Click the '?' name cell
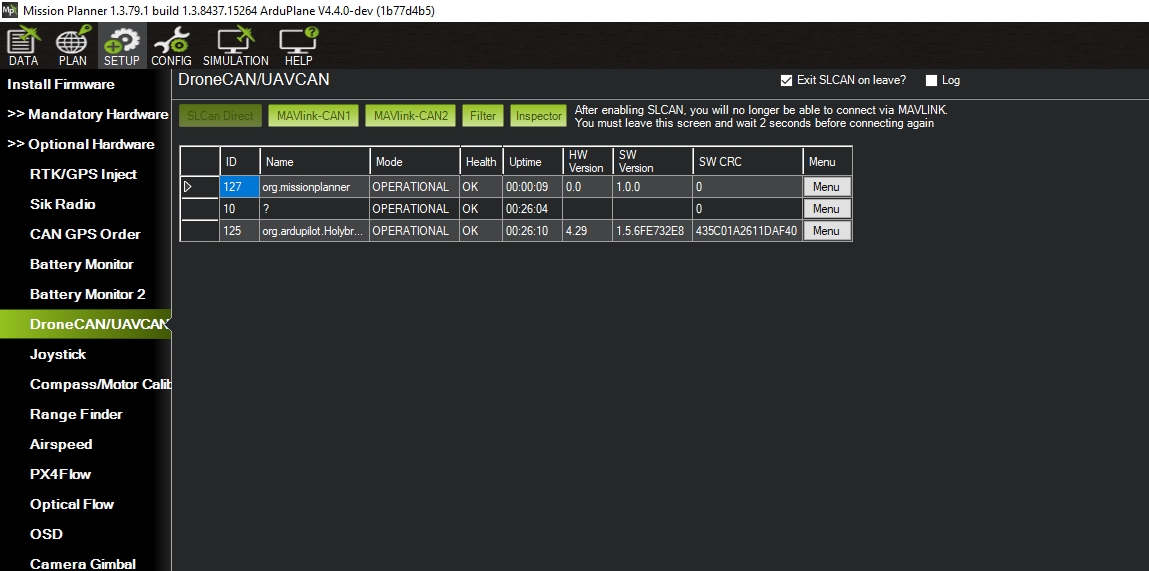Screen dimensions: 1149x571 [x=314, y=209]
